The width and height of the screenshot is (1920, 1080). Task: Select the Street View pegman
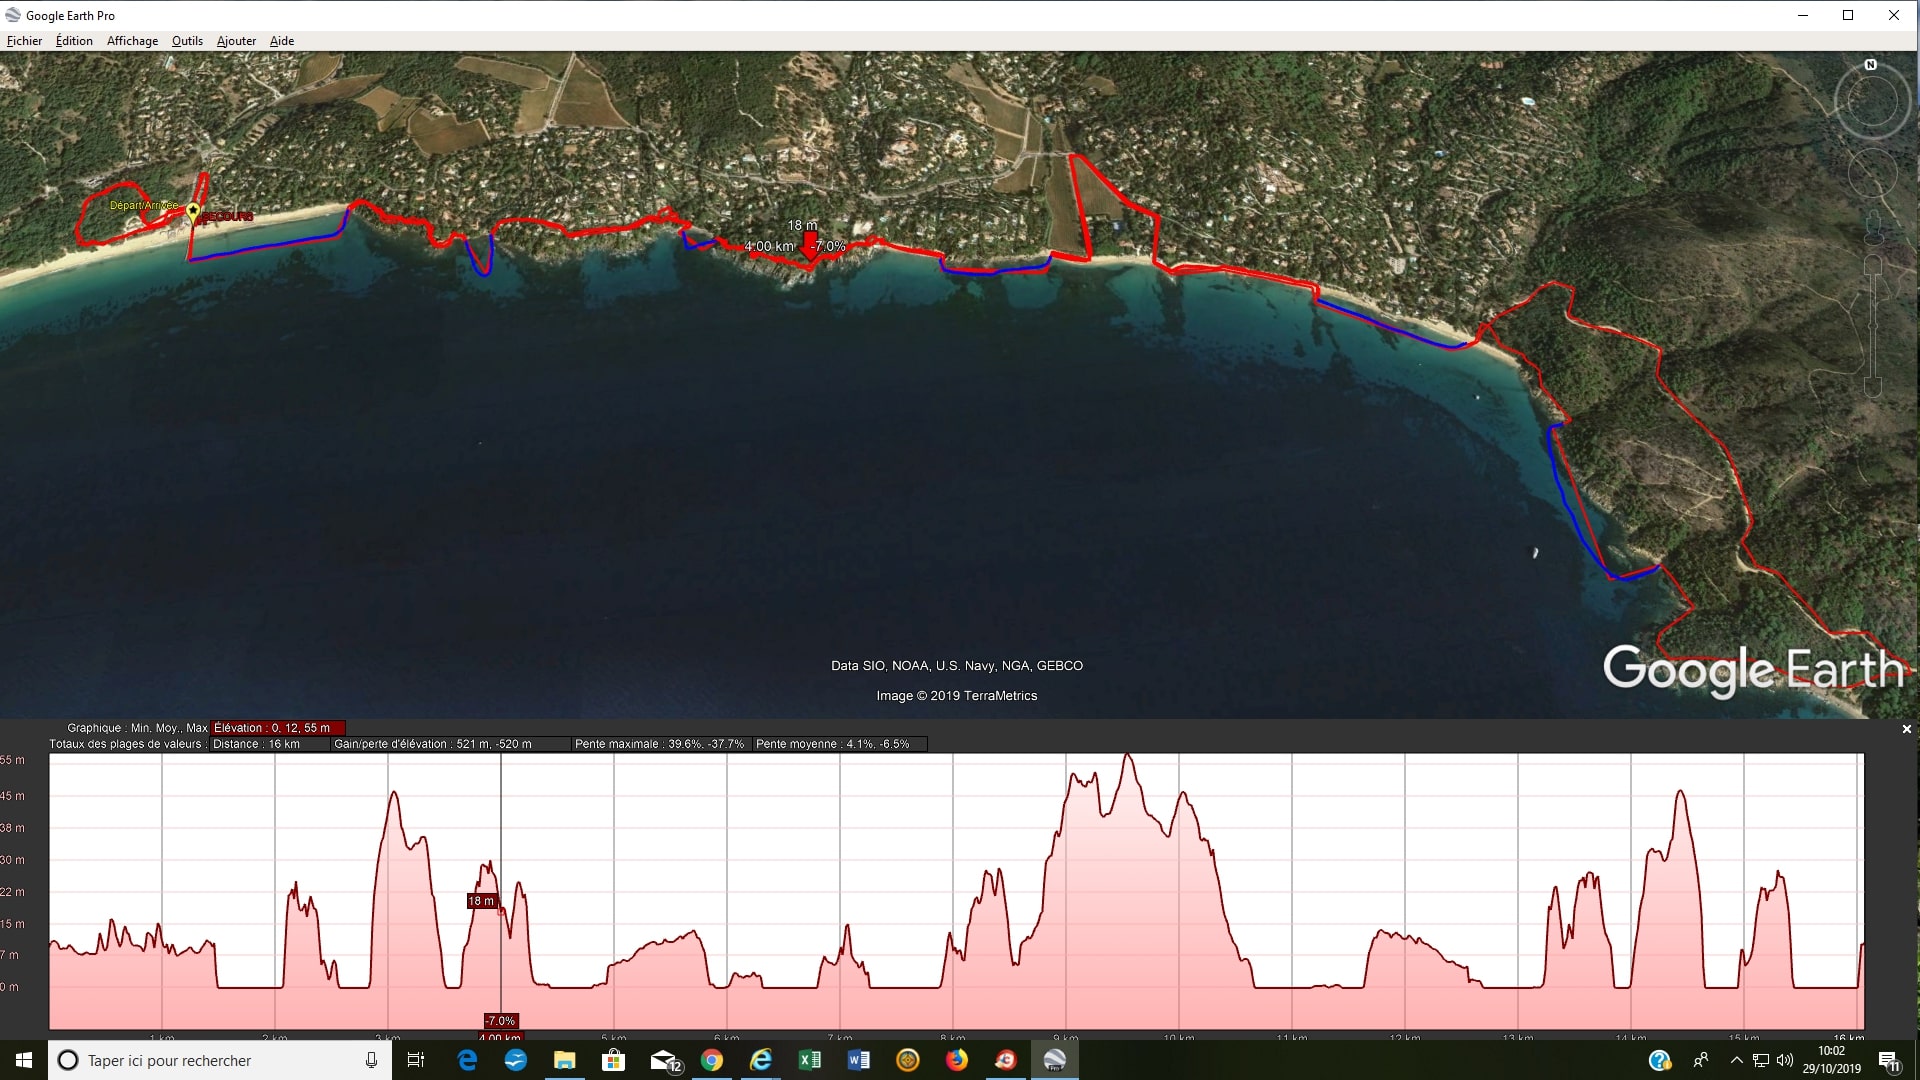coord(1873,228)
